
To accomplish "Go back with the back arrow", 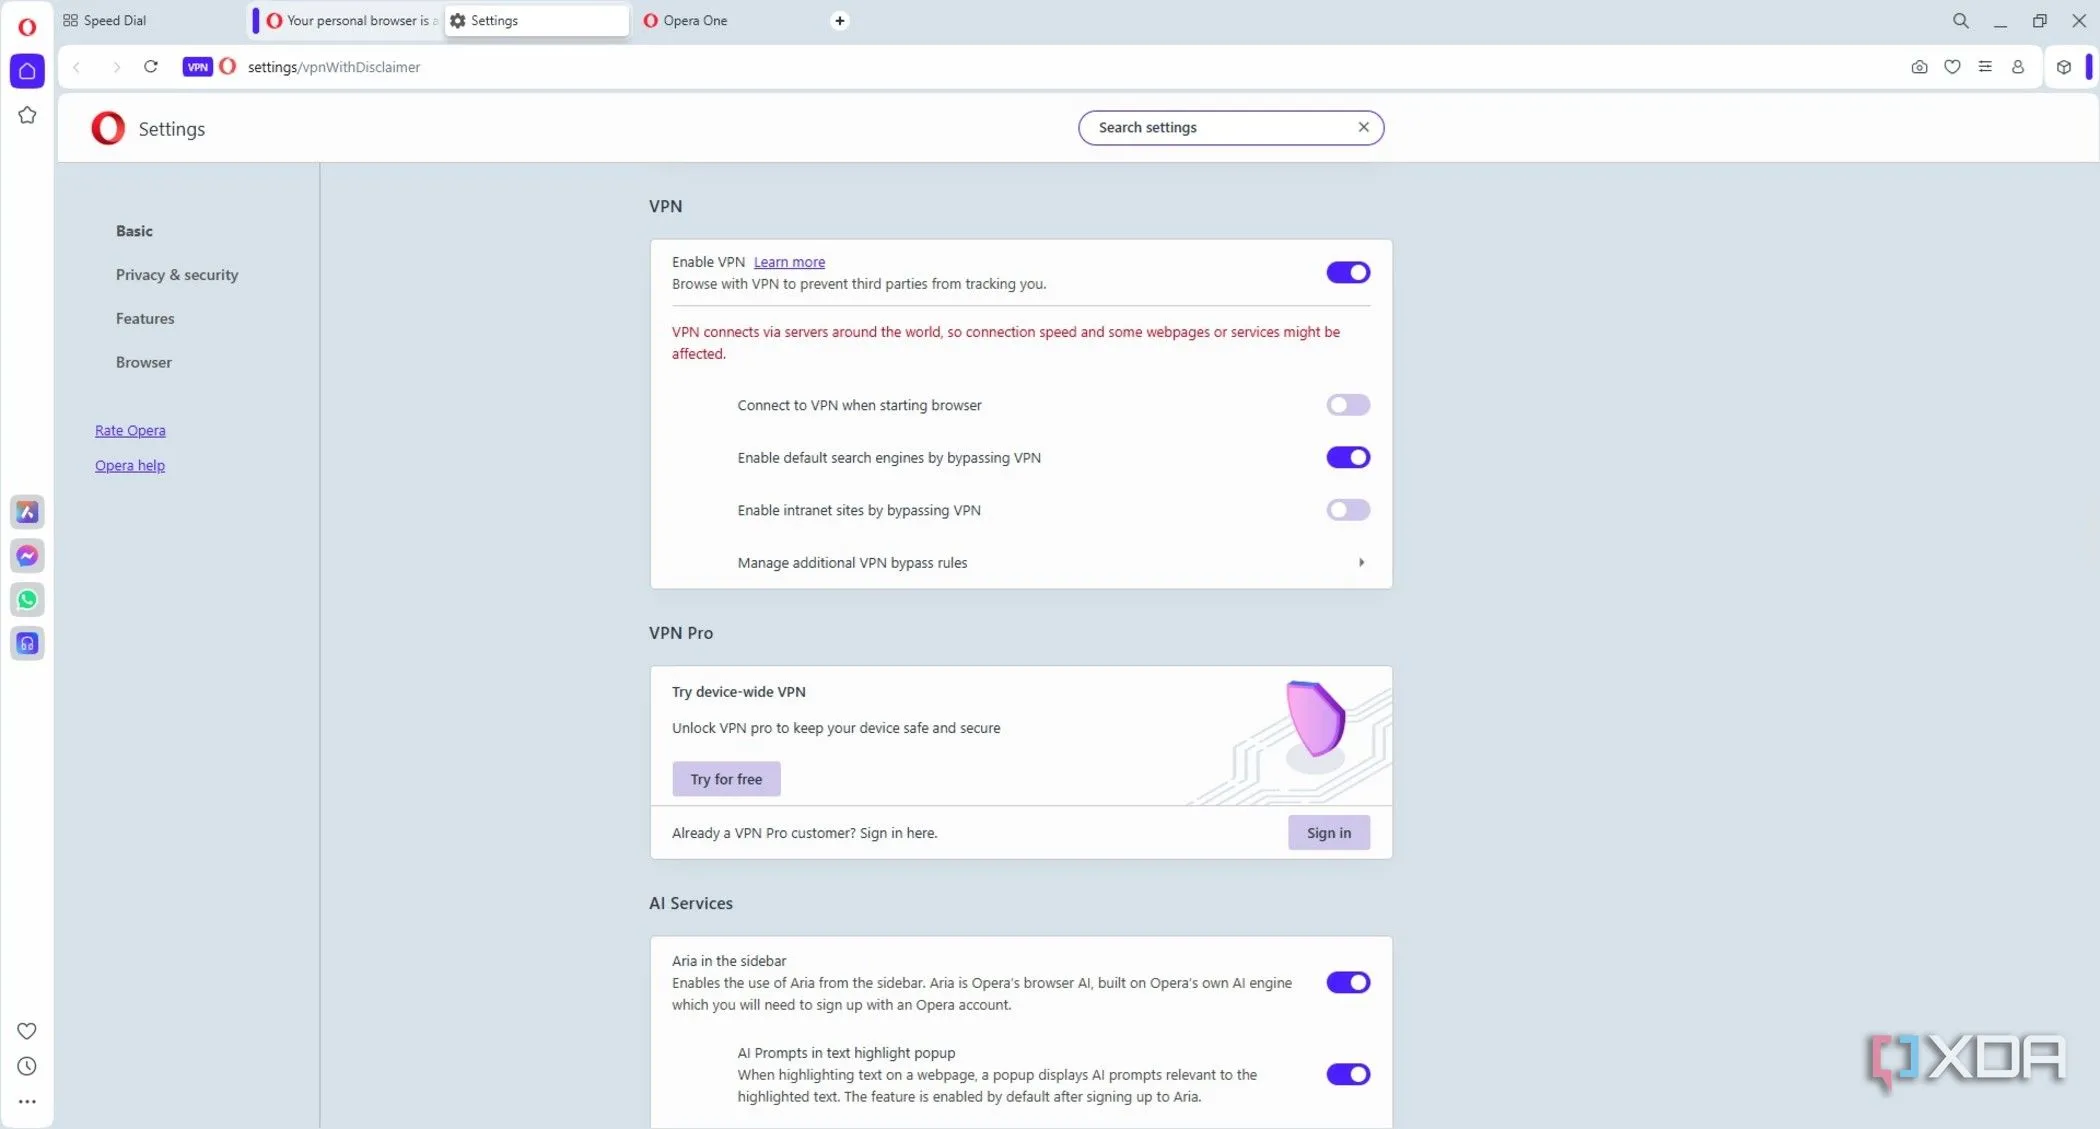I will (x=77, y=67).
